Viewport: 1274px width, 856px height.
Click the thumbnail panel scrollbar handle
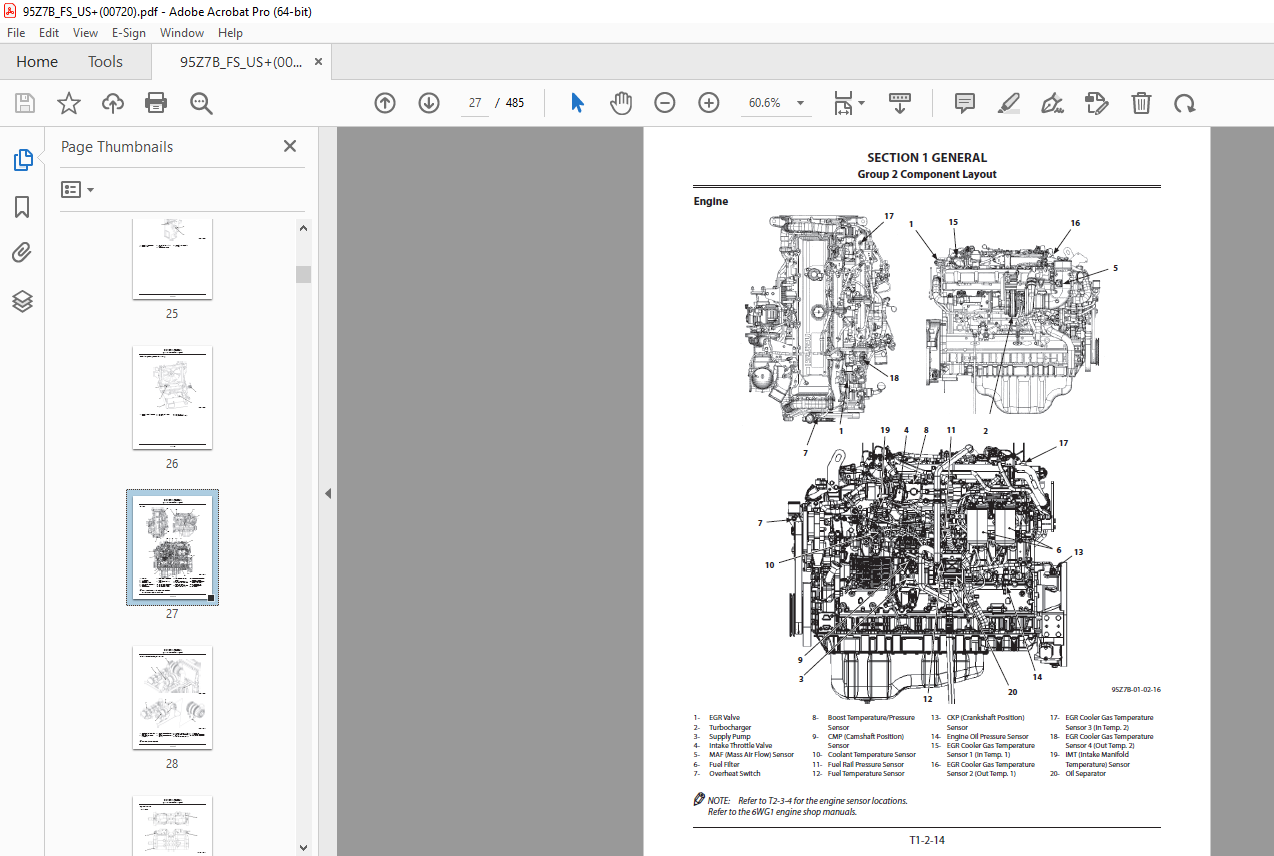tap(303, 274)
